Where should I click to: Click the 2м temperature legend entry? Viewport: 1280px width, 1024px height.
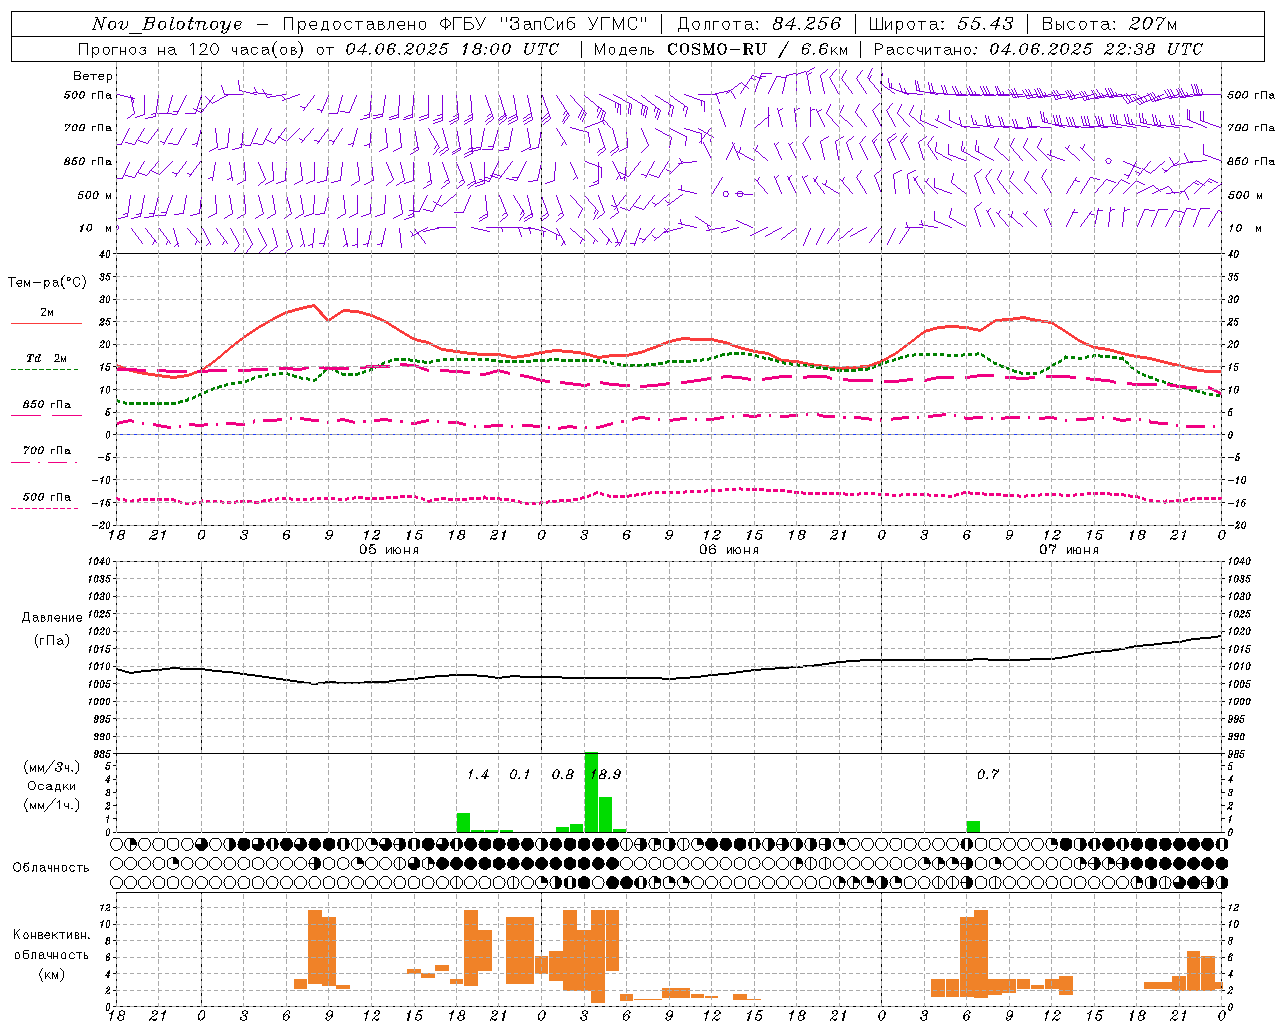click(x=47, y=312)
